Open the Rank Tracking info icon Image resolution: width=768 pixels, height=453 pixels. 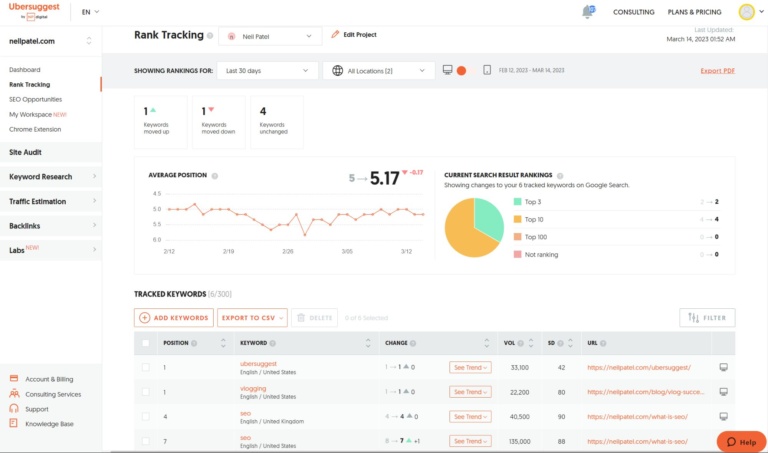210,35
